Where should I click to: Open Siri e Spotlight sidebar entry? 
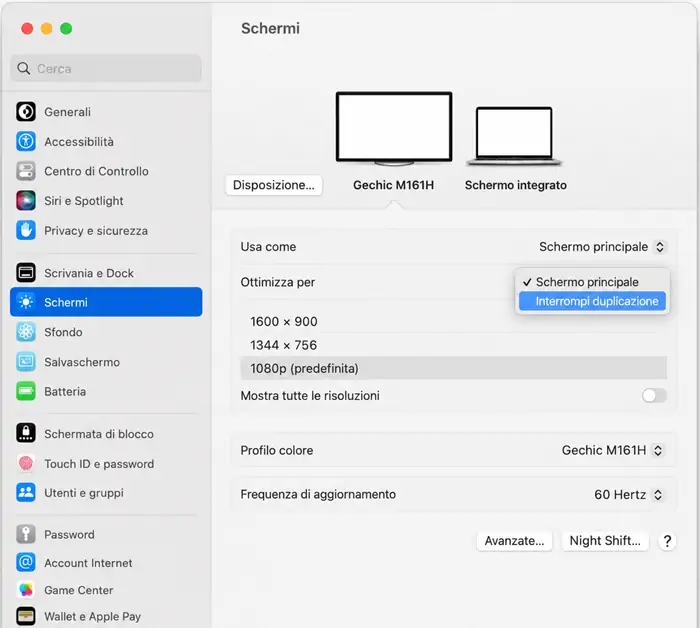coord(106,201)
